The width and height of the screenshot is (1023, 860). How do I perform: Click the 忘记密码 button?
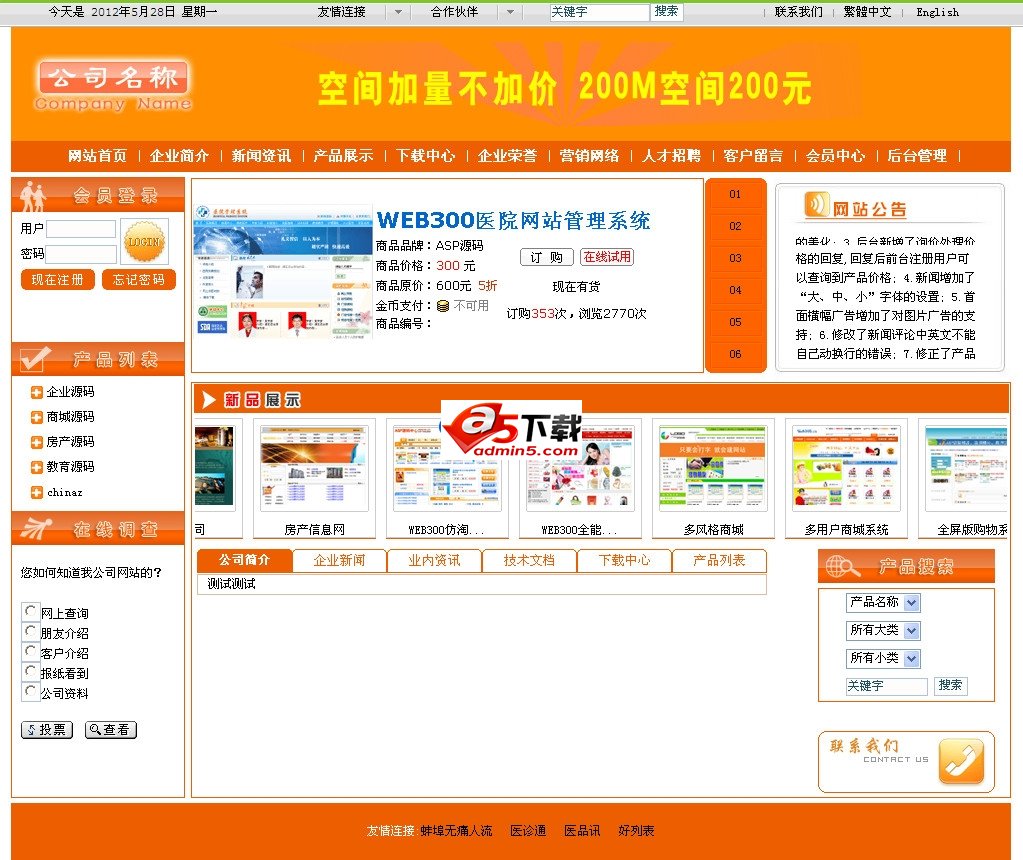138,279
